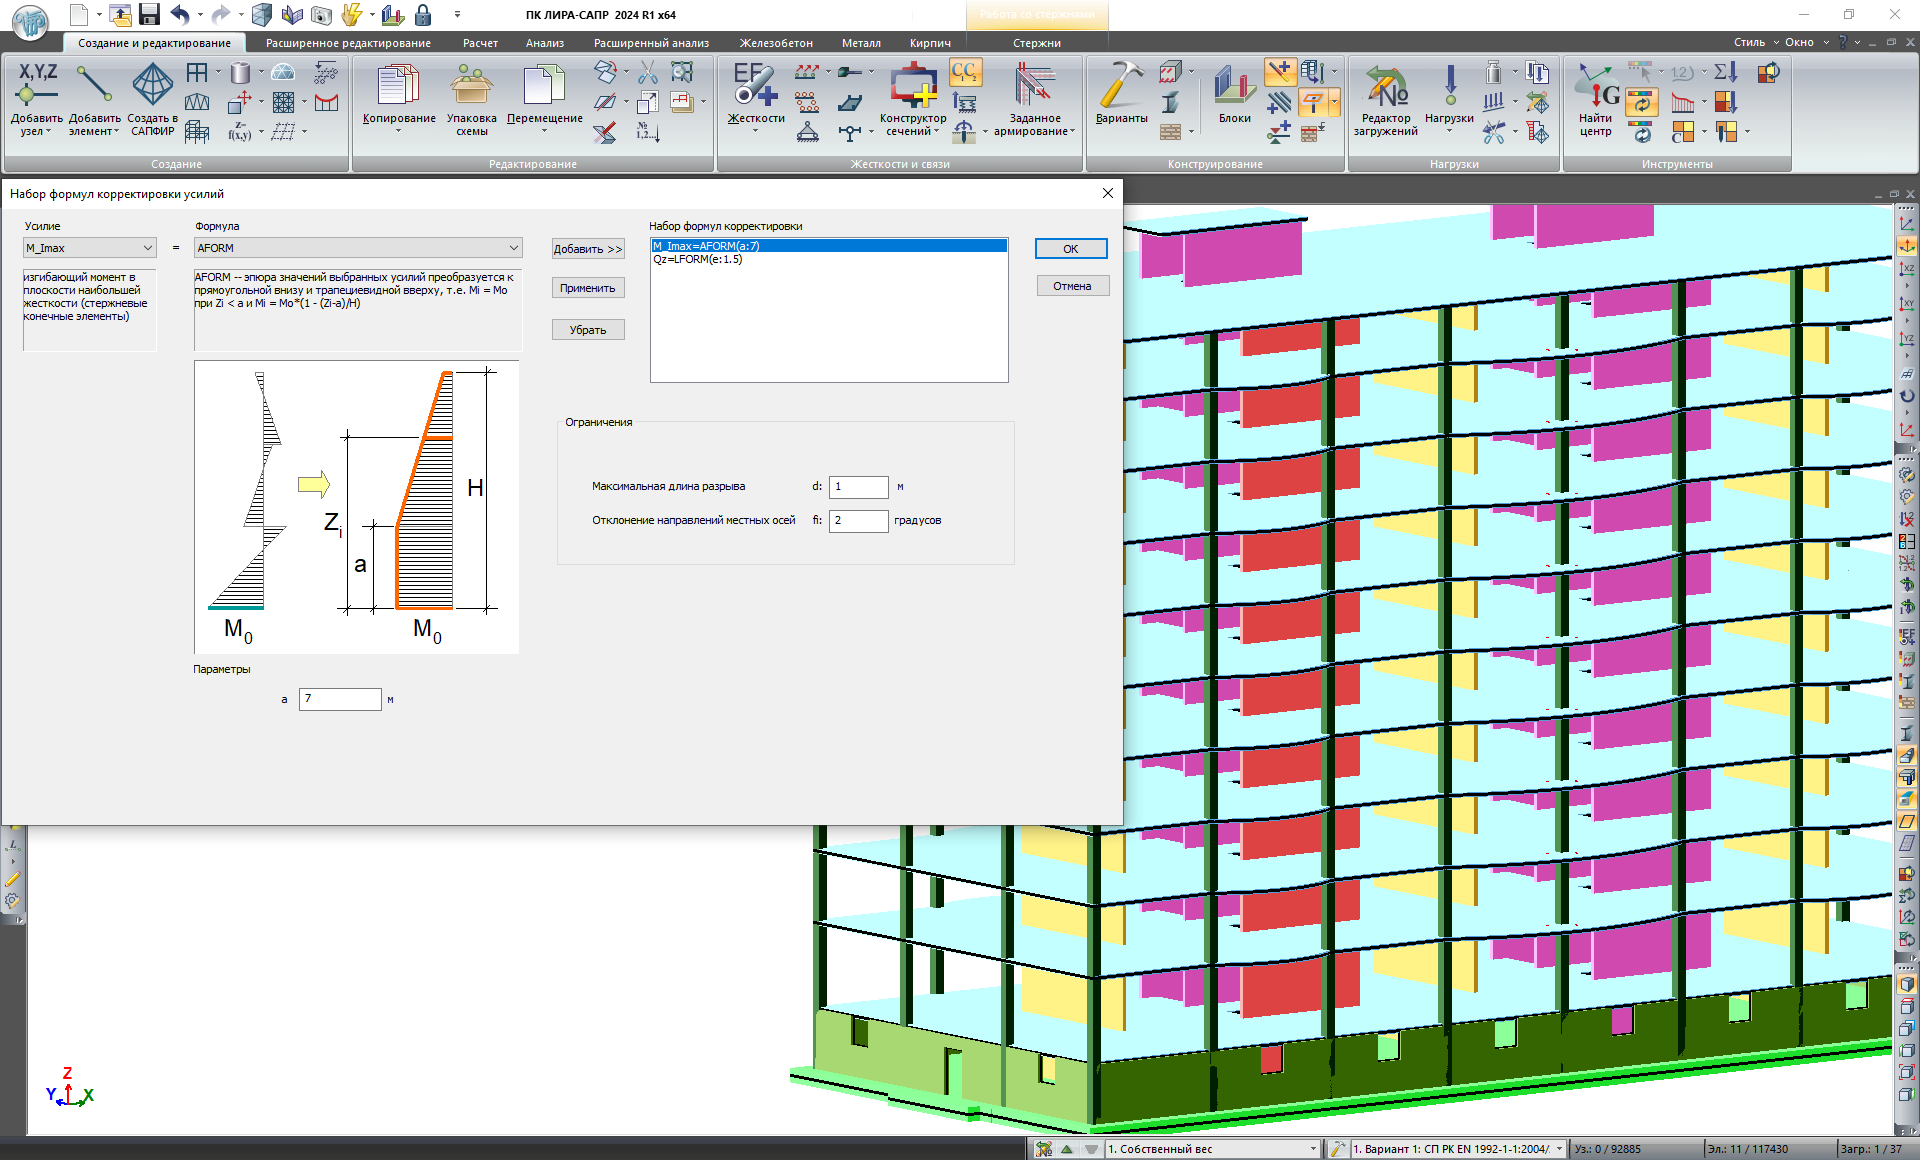Click the Отмена button
Image resolution: width=1920 pixels, height=1160 pixels.
click(x=1072, y=286)
